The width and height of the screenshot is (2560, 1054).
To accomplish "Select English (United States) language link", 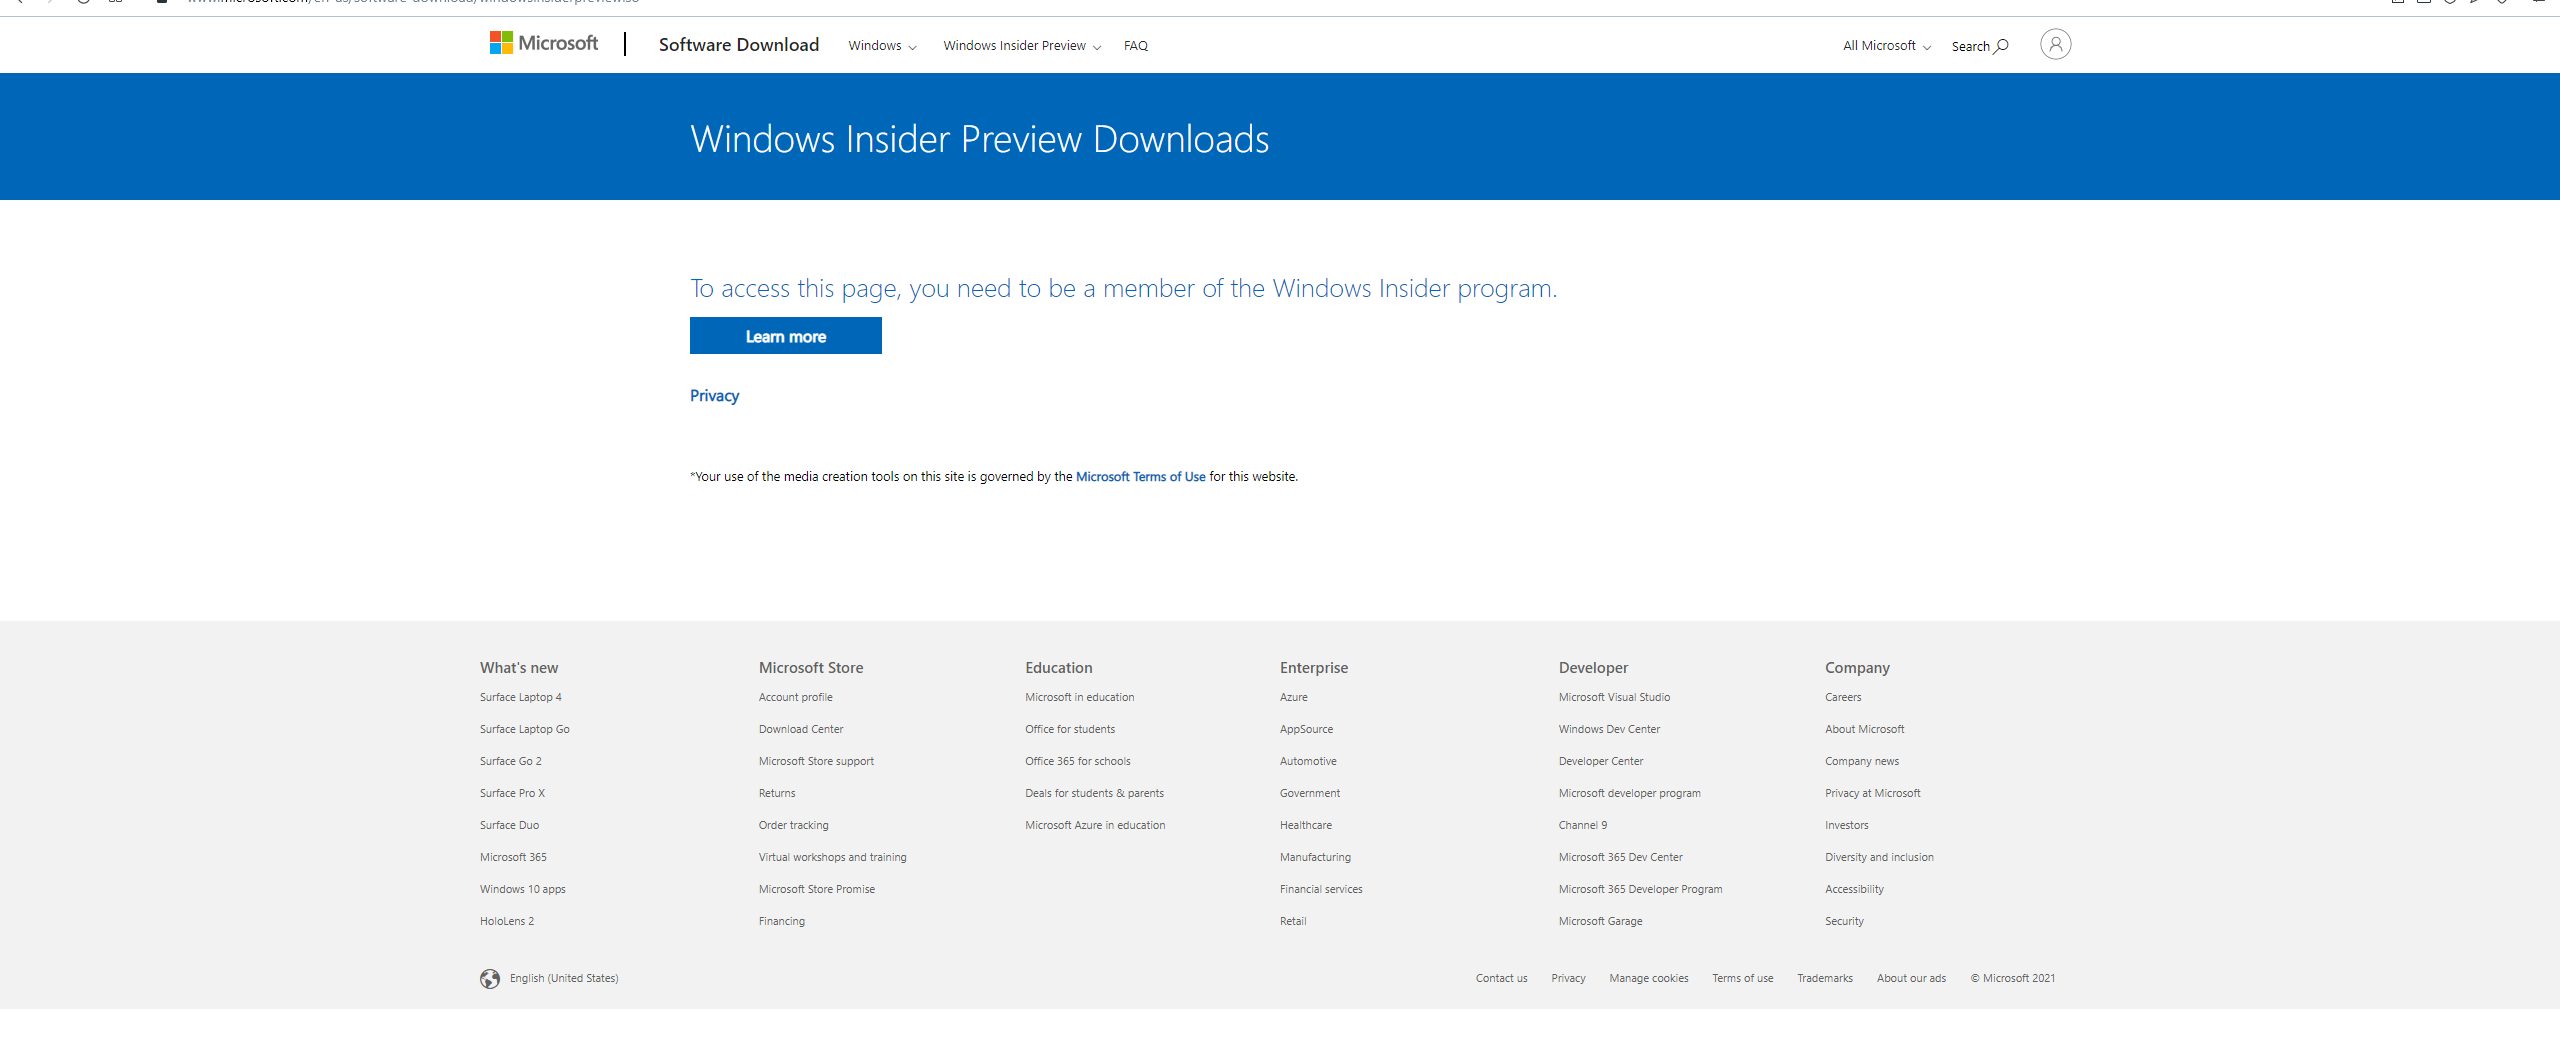I will point(564,979).
